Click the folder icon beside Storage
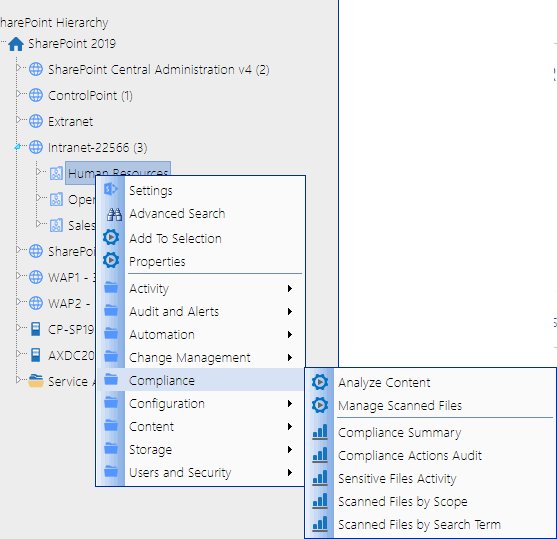Image resolution: width=557 pixels, height=539 pixels. pos(111,449)
